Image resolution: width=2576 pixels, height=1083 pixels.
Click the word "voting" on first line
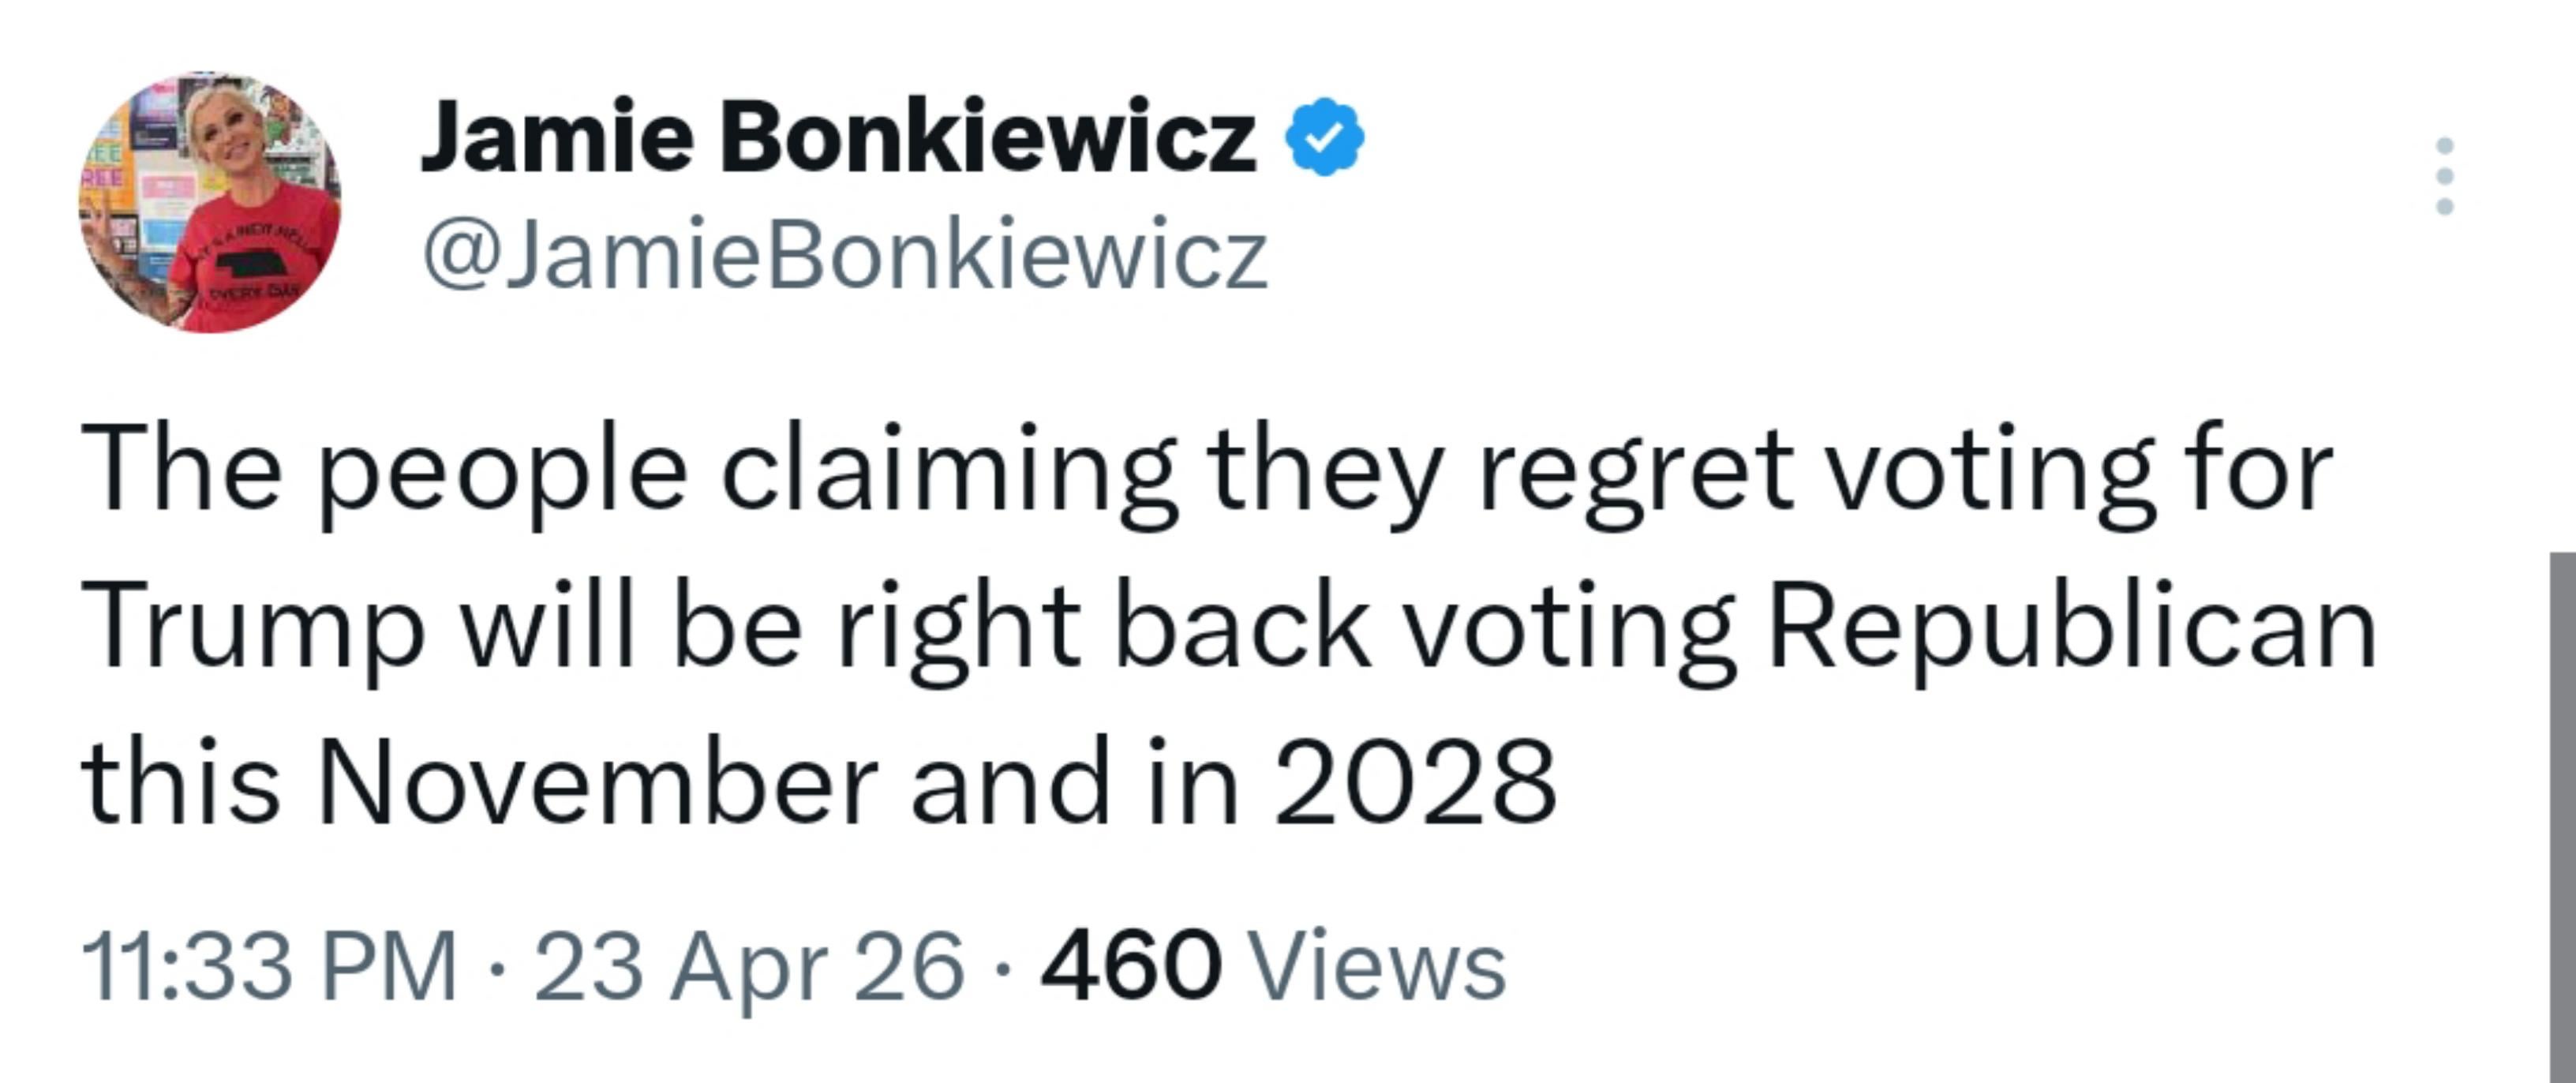[x=1990, y=472]
